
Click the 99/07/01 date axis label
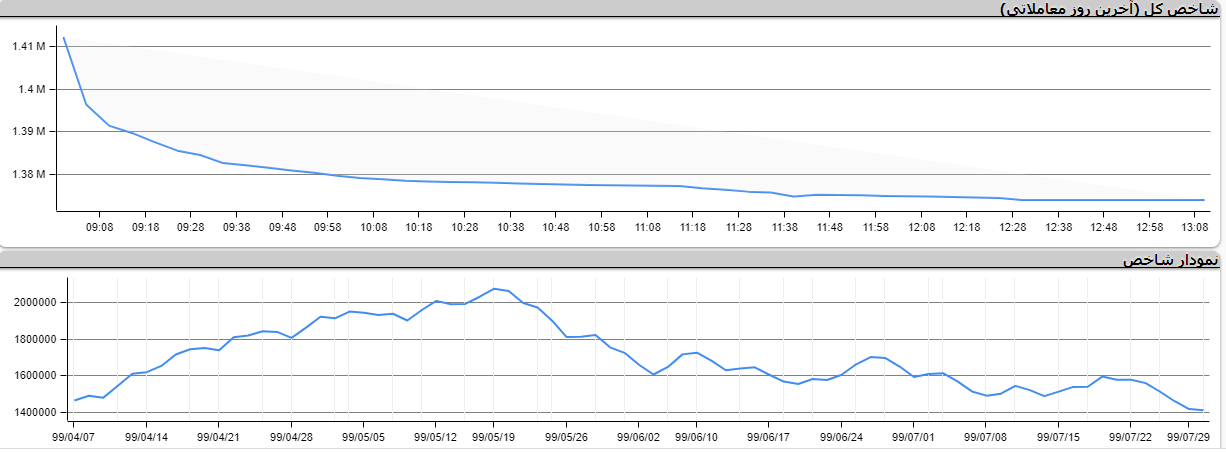pyautogui.click(x=913, y=437)
